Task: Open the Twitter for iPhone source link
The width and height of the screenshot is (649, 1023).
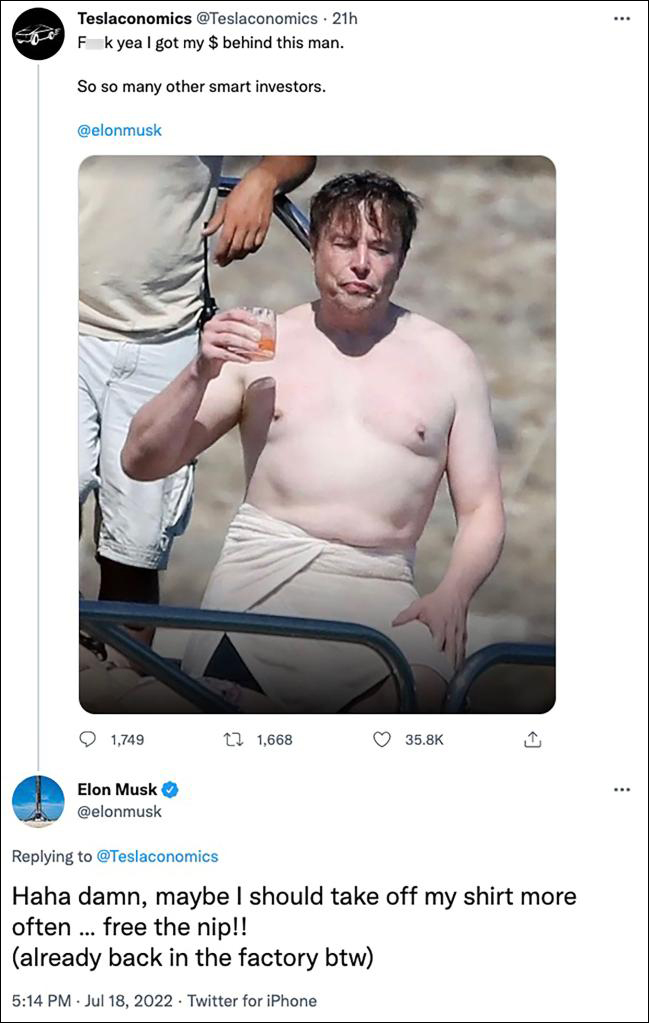Action: [252, 1001]
